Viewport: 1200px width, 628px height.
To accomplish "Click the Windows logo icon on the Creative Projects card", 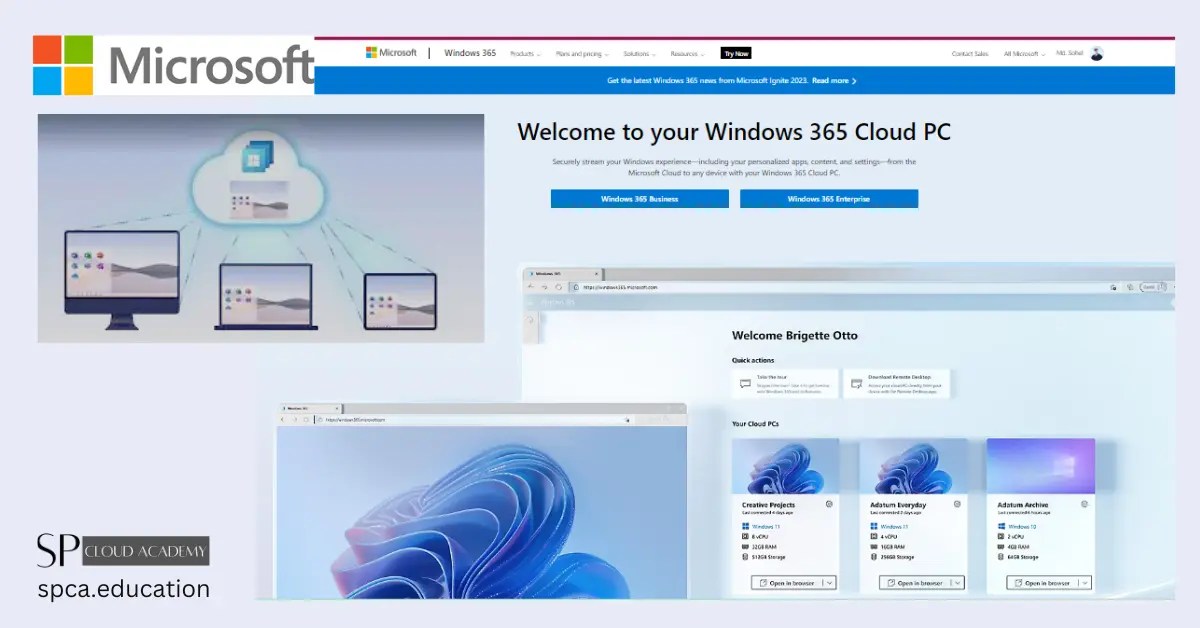I will pyautogui.click(x=746, y=526).
